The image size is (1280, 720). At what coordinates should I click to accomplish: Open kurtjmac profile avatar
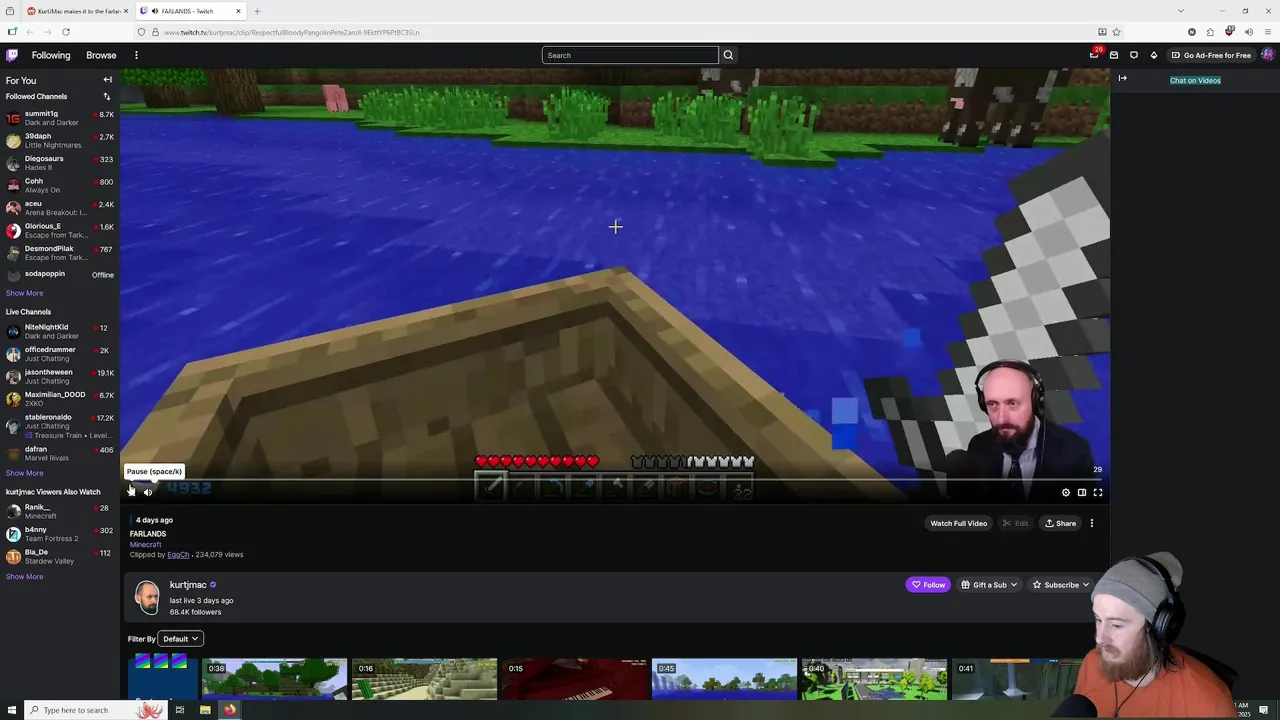pos(147,598)
